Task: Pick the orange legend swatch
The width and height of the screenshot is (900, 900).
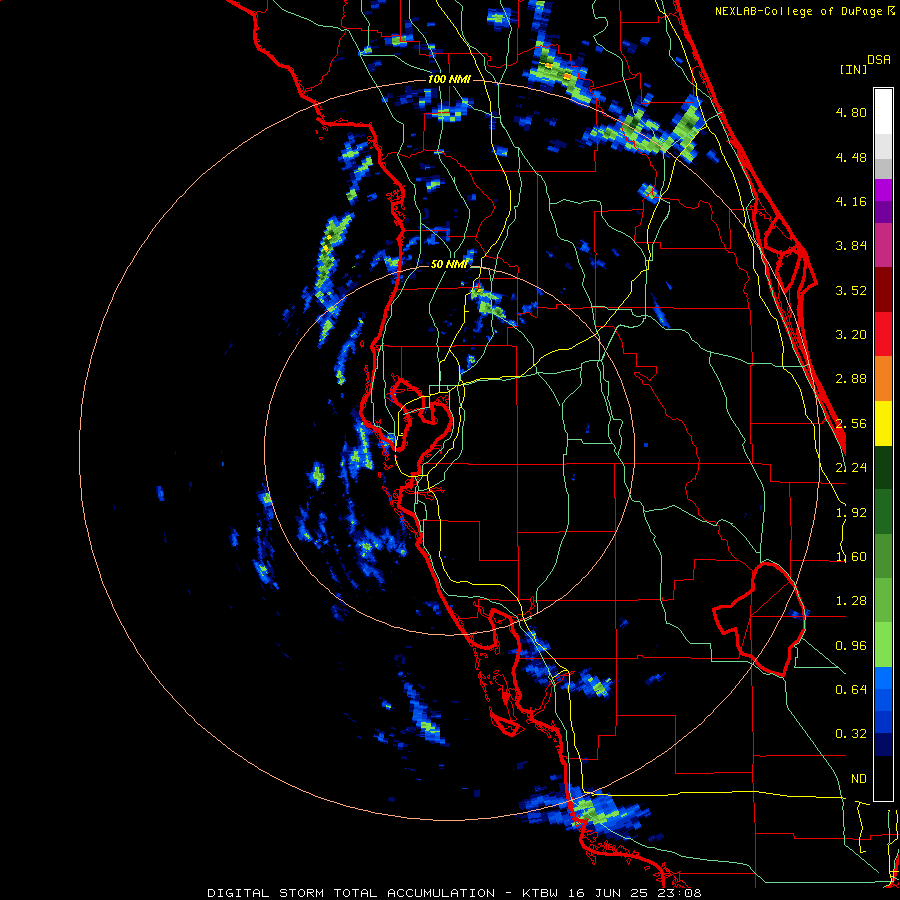Action: pyautogui.click(x=883, y=379)
